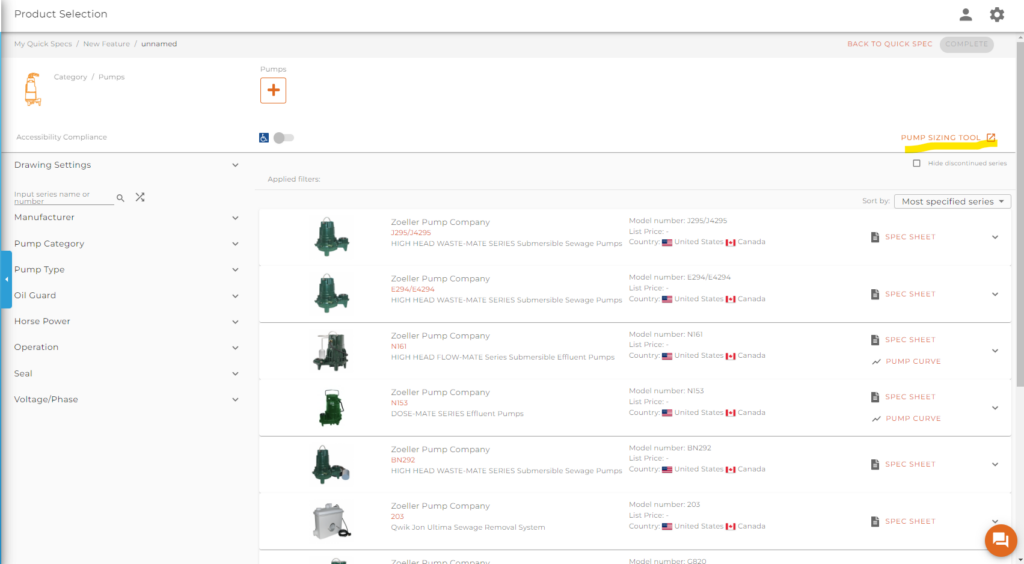This screenshot has width=1024, height=564.
Task: Expand the J295/J4295 product row chevron
Action: [995, 238]
